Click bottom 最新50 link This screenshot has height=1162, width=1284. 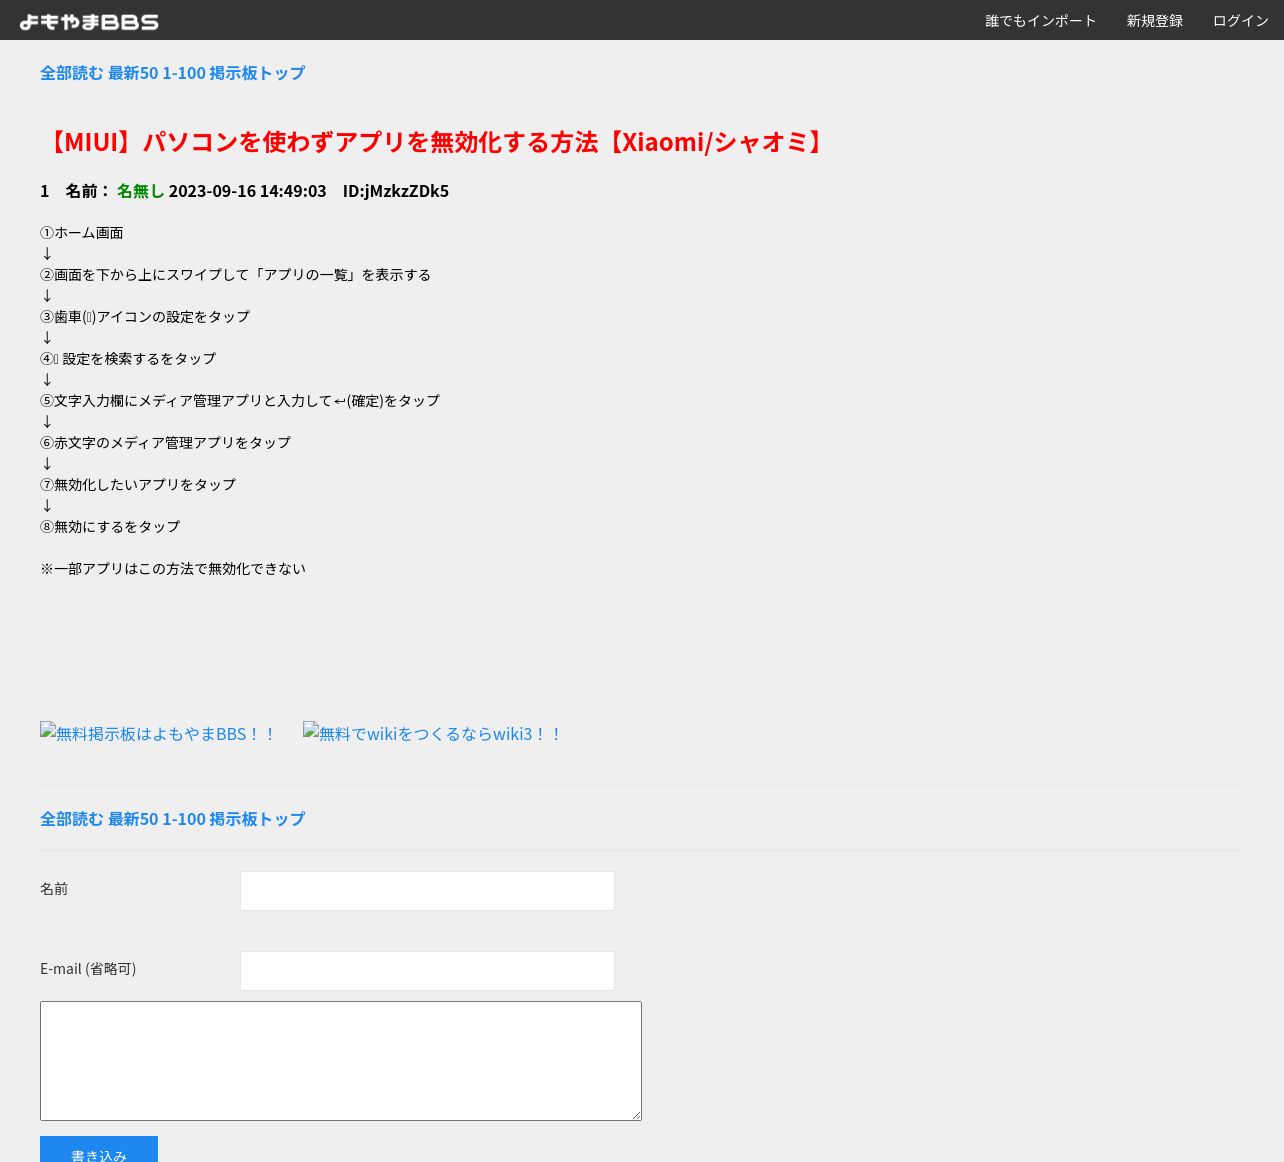[x=133, y=819]
